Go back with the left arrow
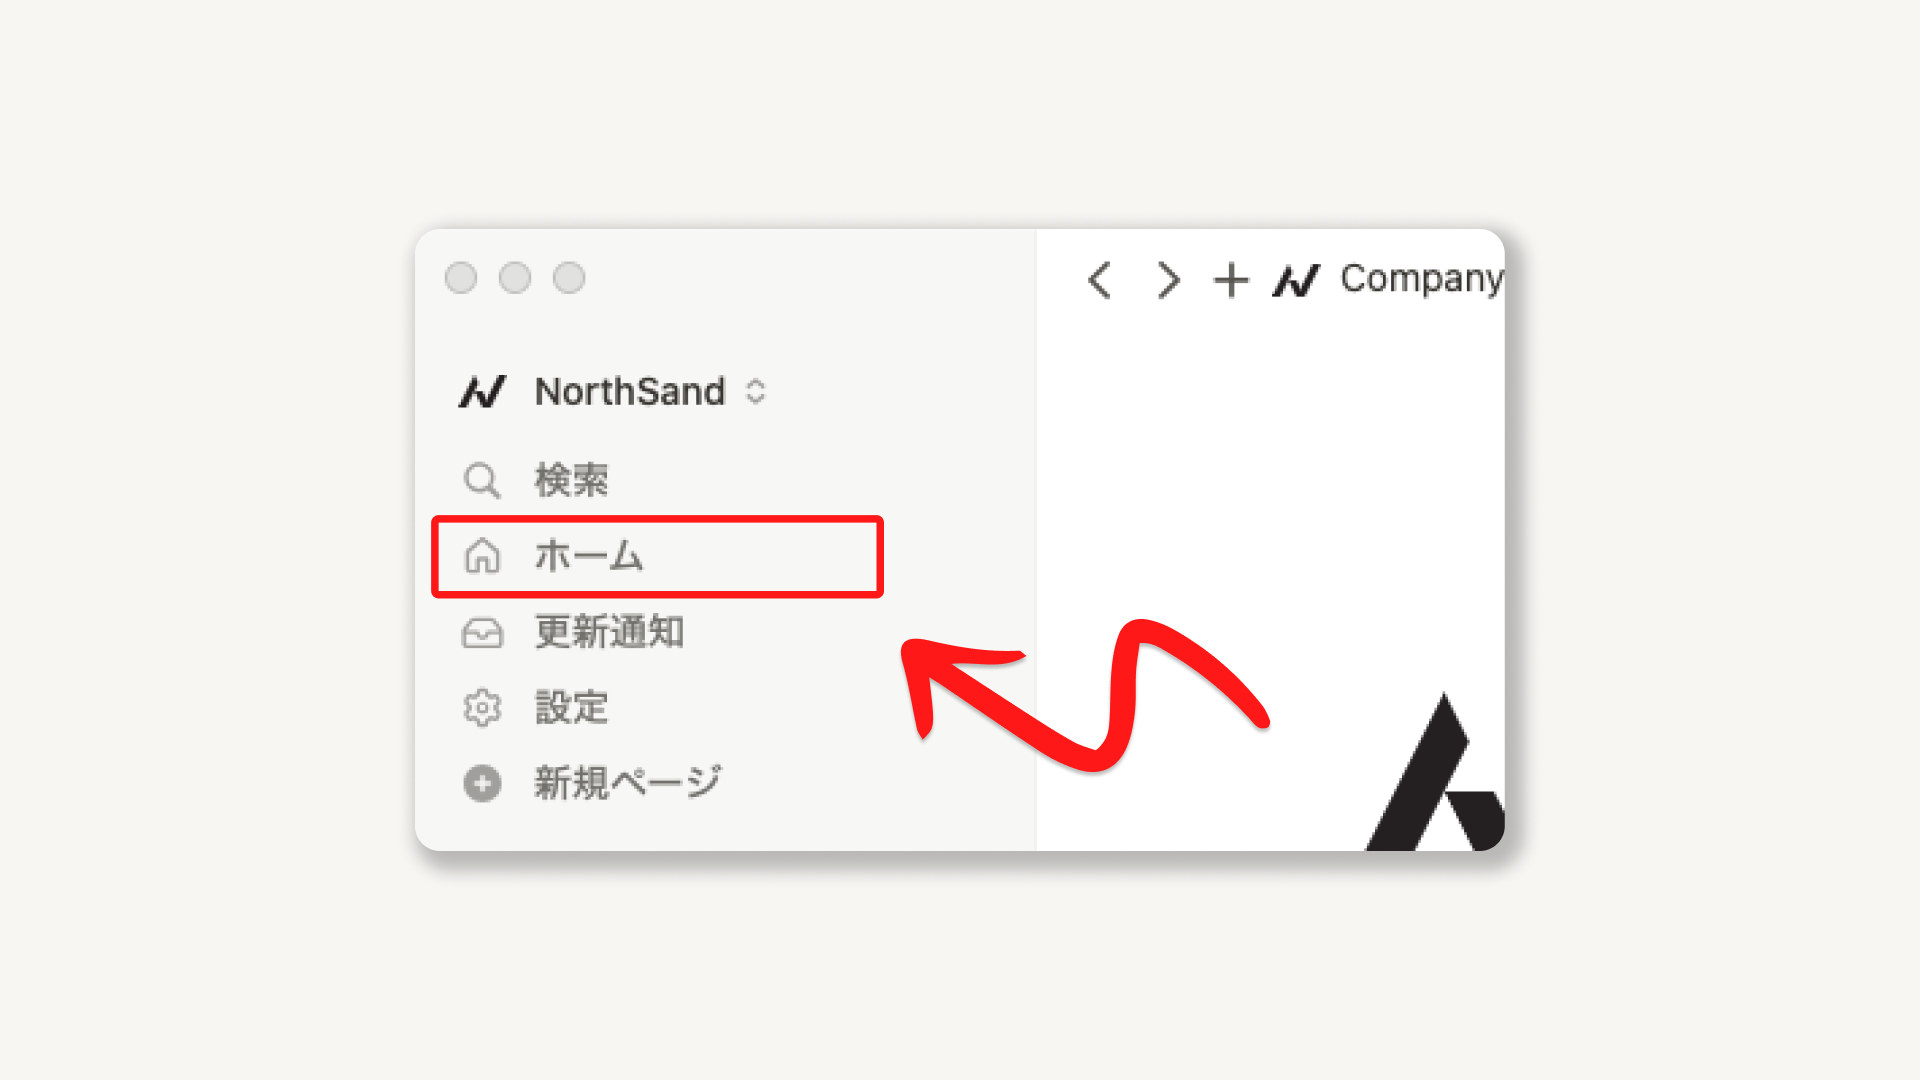The width and height of the screenshot is (1920, 1080). (1099, 280)
